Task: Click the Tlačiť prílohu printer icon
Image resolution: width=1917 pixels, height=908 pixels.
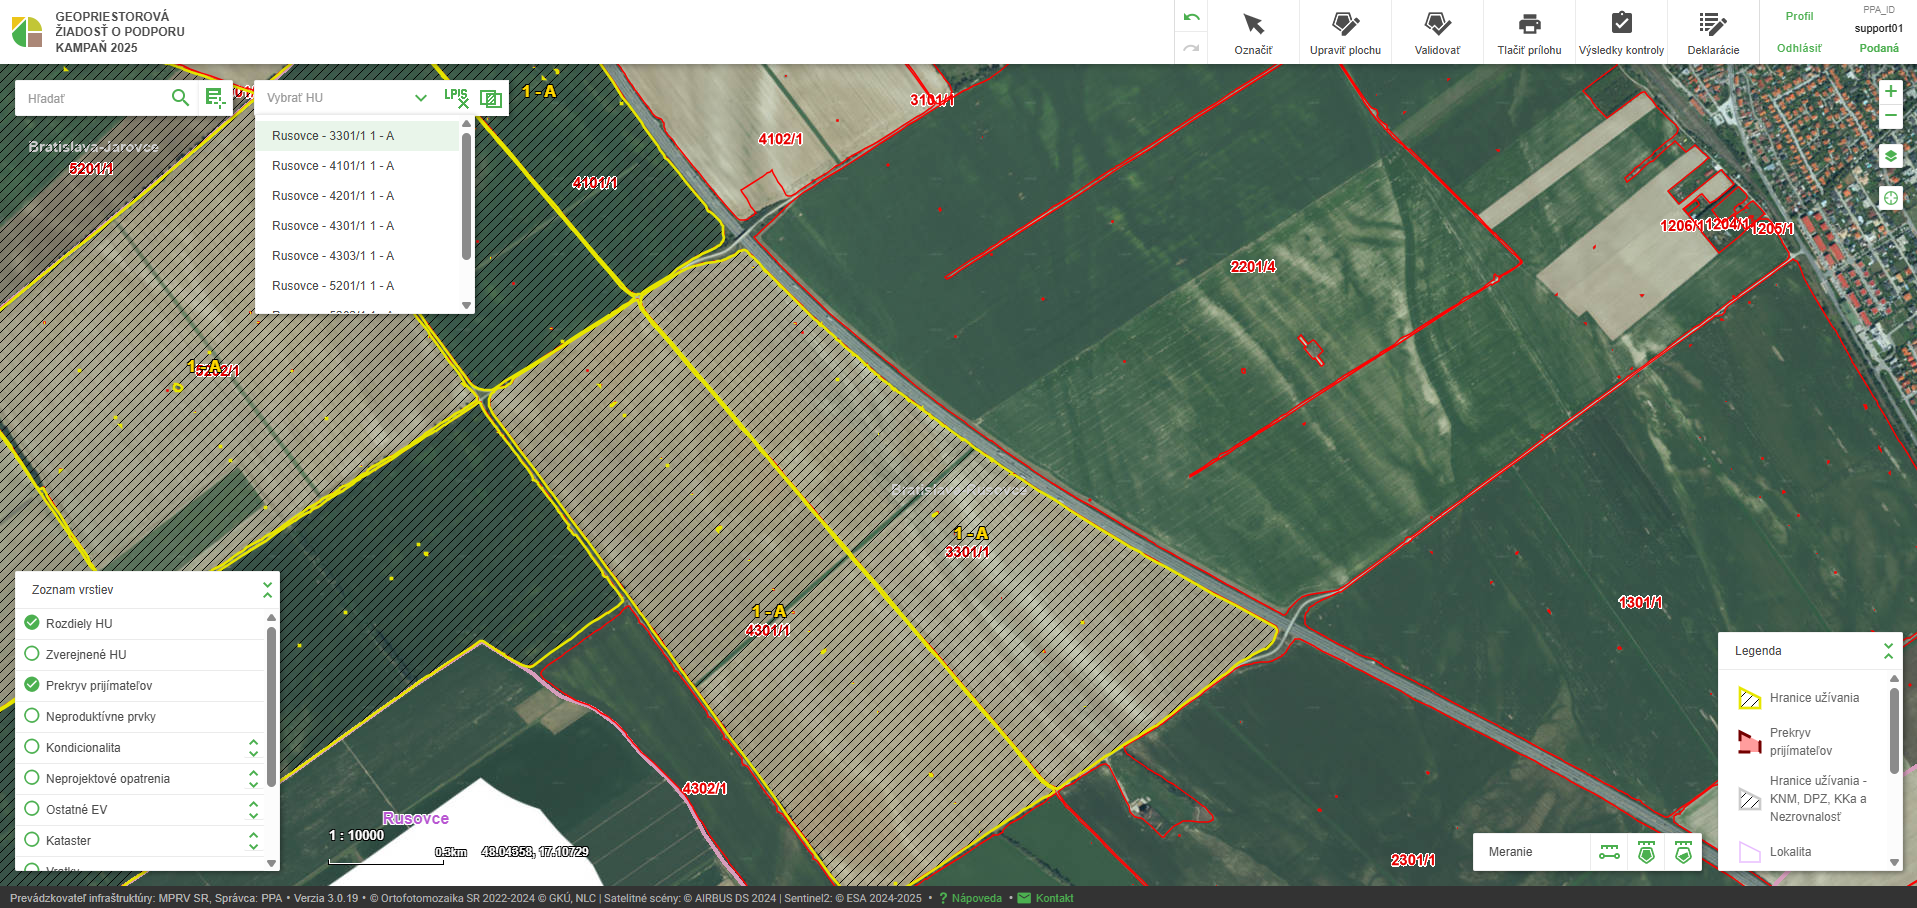Action: (1529, 33)
